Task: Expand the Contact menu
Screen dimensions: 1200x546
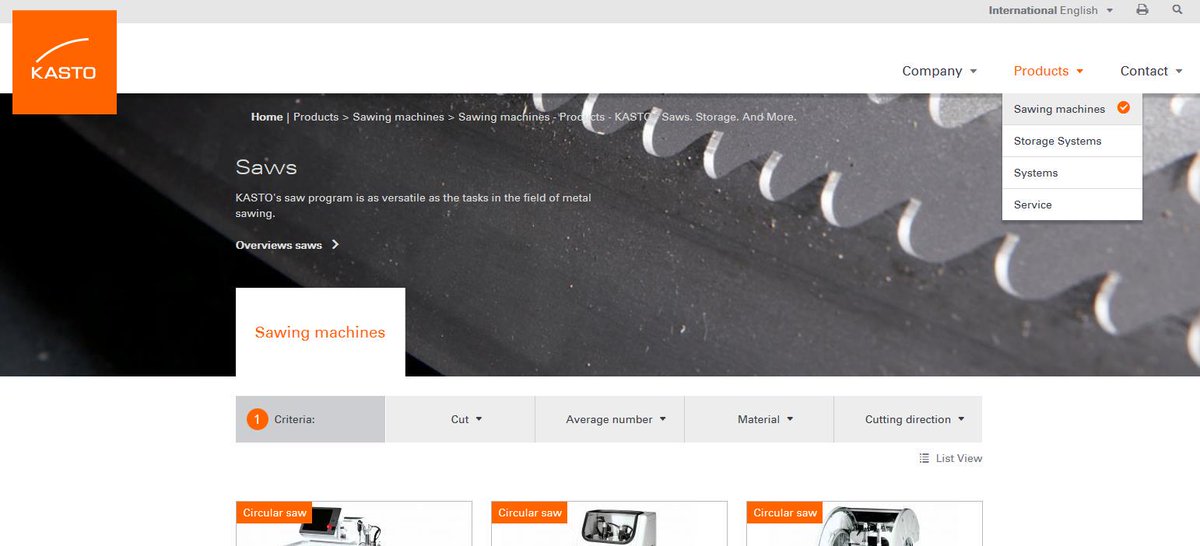Action: [1151, 71]
